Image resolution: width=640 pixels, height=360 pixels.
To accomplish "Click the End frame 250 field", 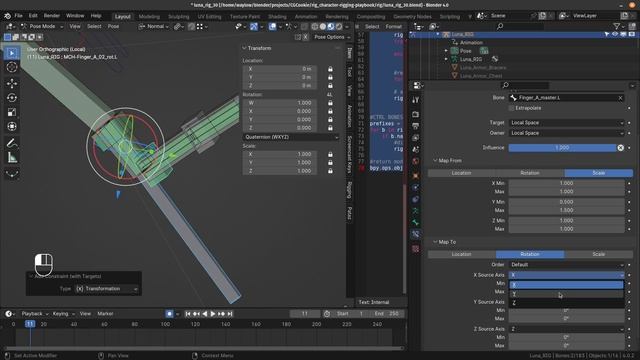I will [388, 314].
